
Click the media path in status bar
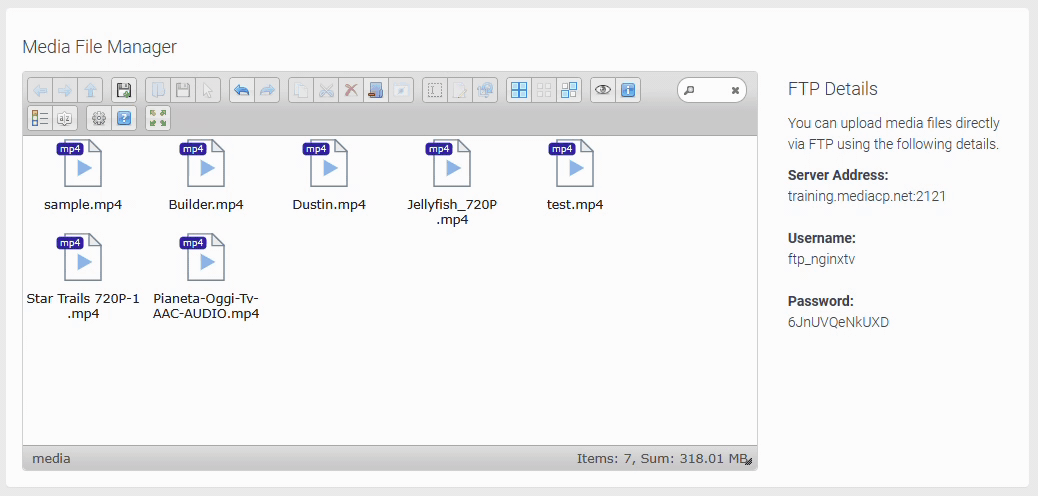click(51, 458)
